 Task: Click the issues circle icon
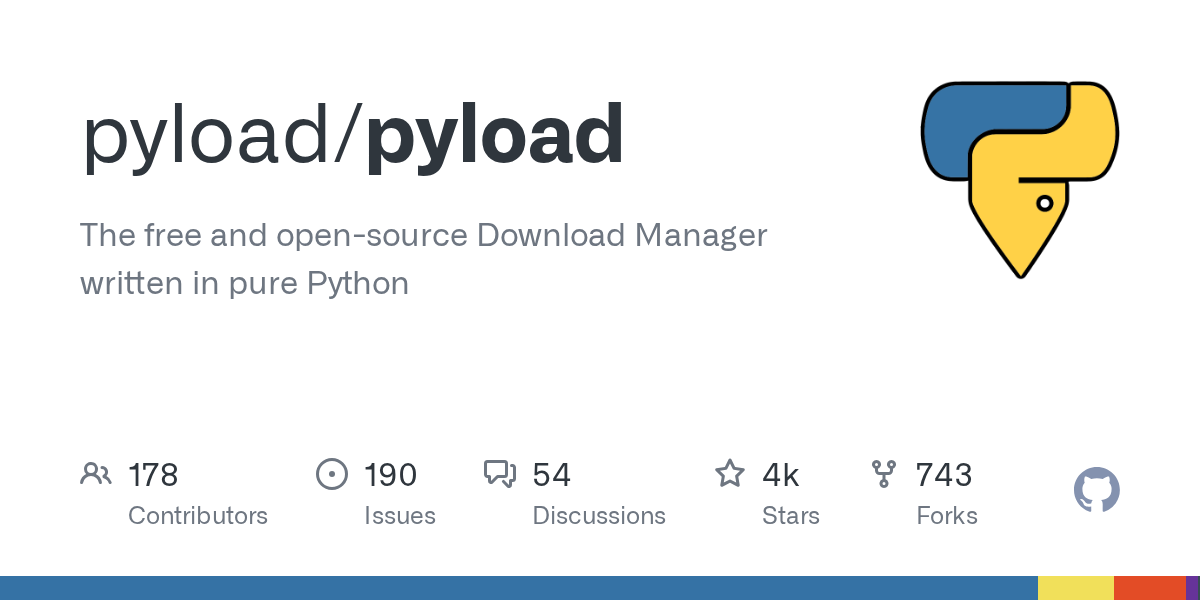pos(331,474)
